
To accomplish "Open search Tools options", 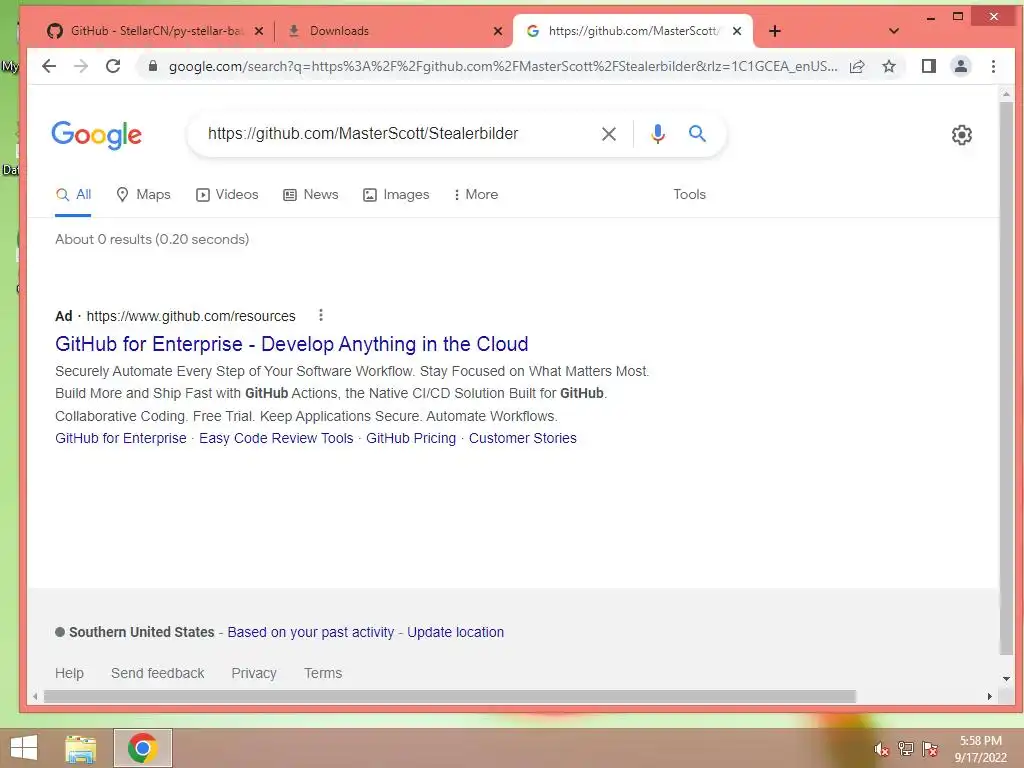I will (690, 195).
